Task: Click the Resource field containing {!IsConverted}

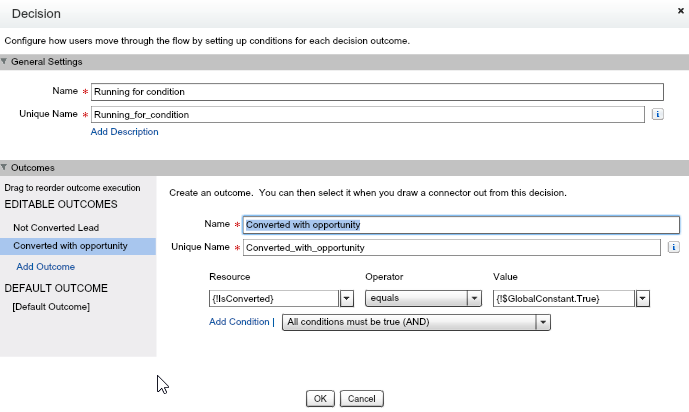Action: (272, 298)
